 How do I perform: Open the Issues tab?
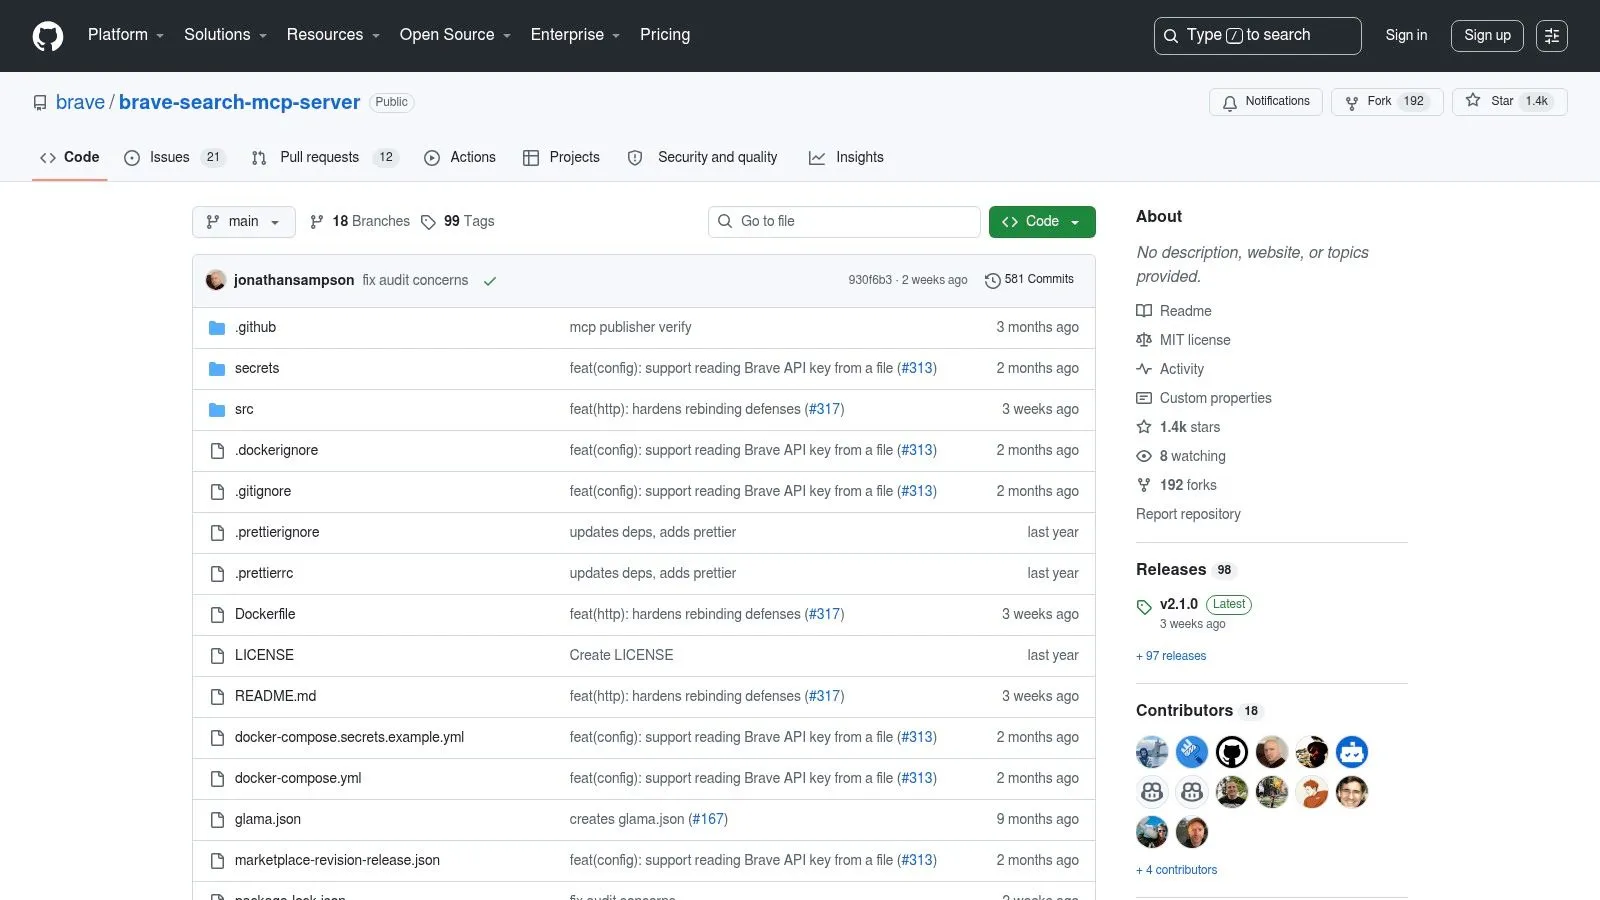[175, 157]
